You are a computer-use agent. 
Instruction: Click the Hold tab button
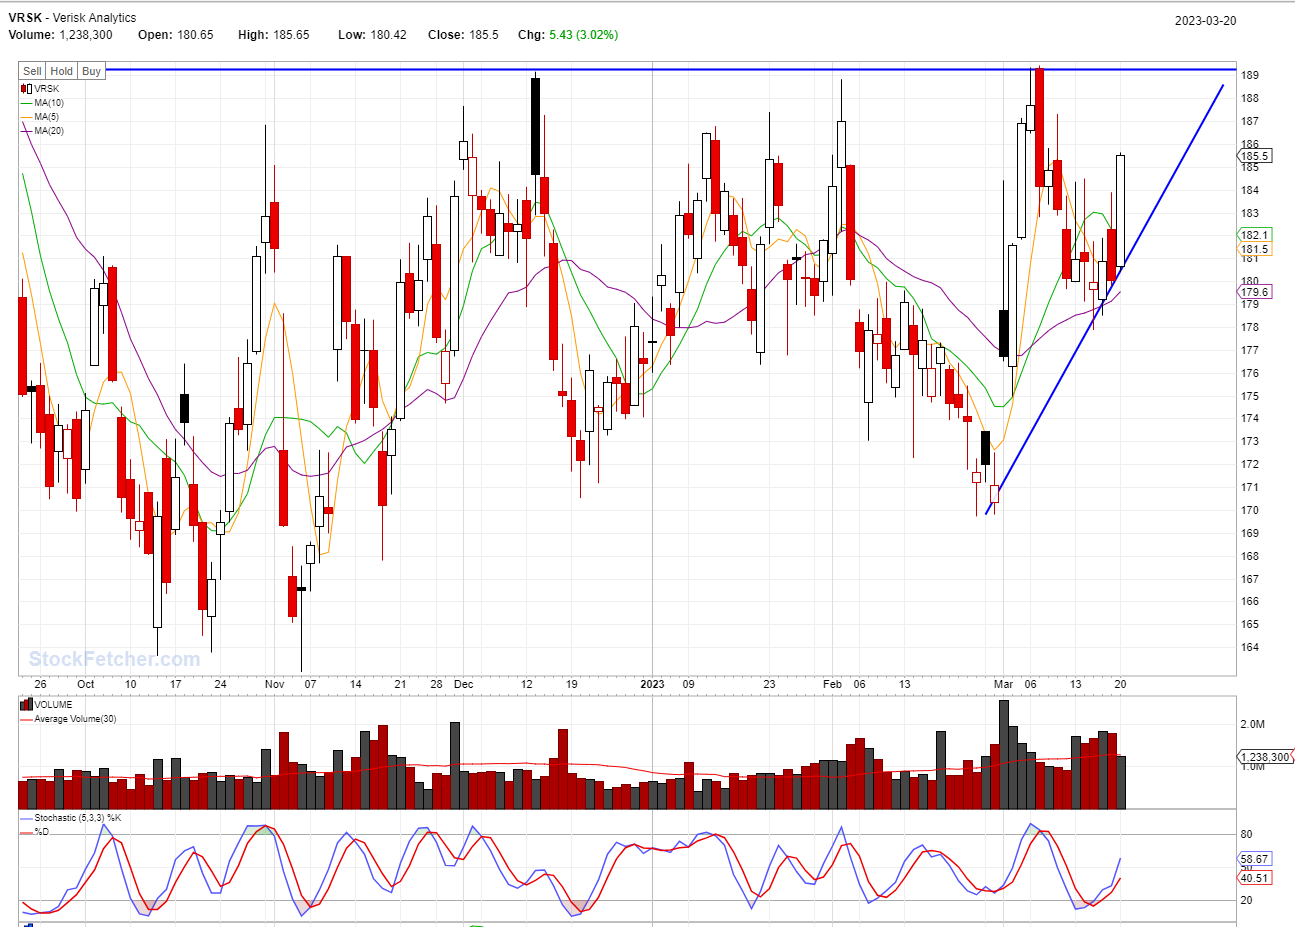click(x=62, y=71)
